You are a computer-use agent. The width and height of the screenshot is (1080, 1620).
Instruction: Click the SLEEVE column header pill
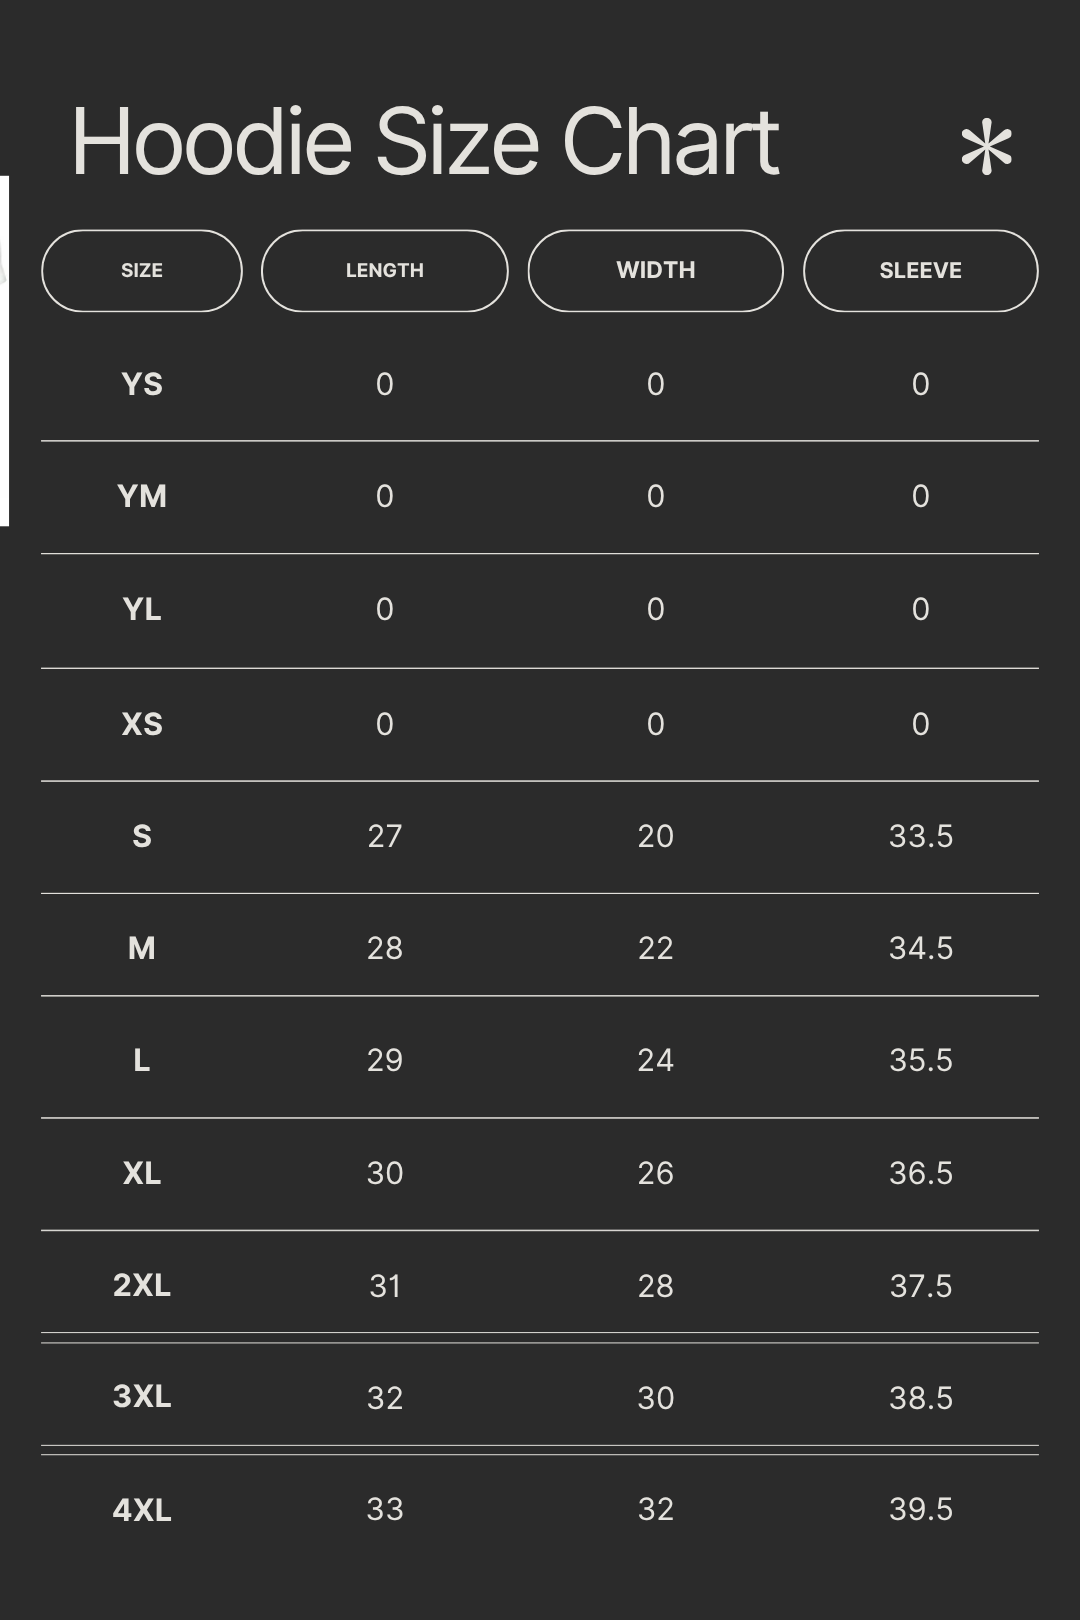(x=920, y=271)
